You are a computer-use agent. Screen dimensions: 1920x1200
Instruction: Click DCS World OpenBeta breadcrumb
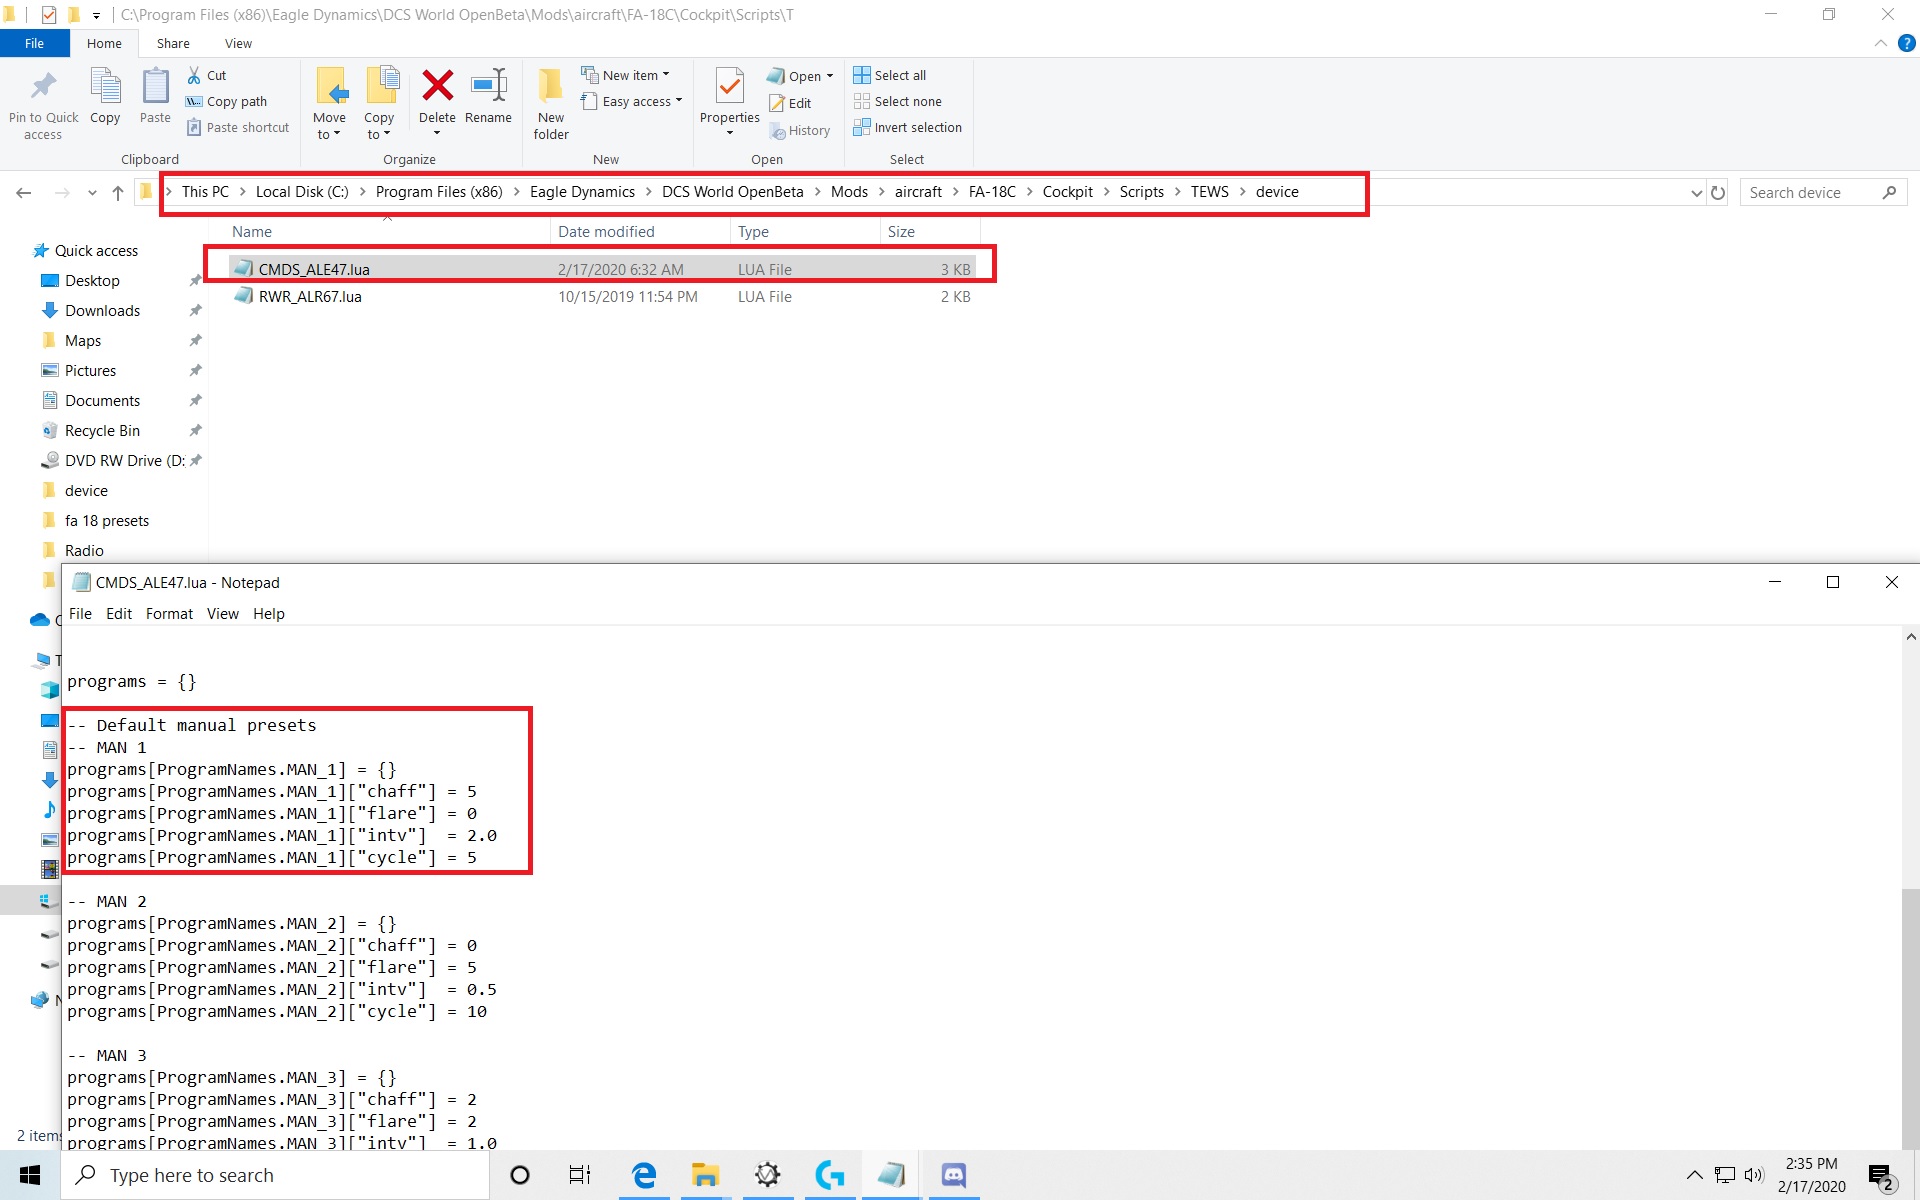pyautogui.click(x=732, y=192)
